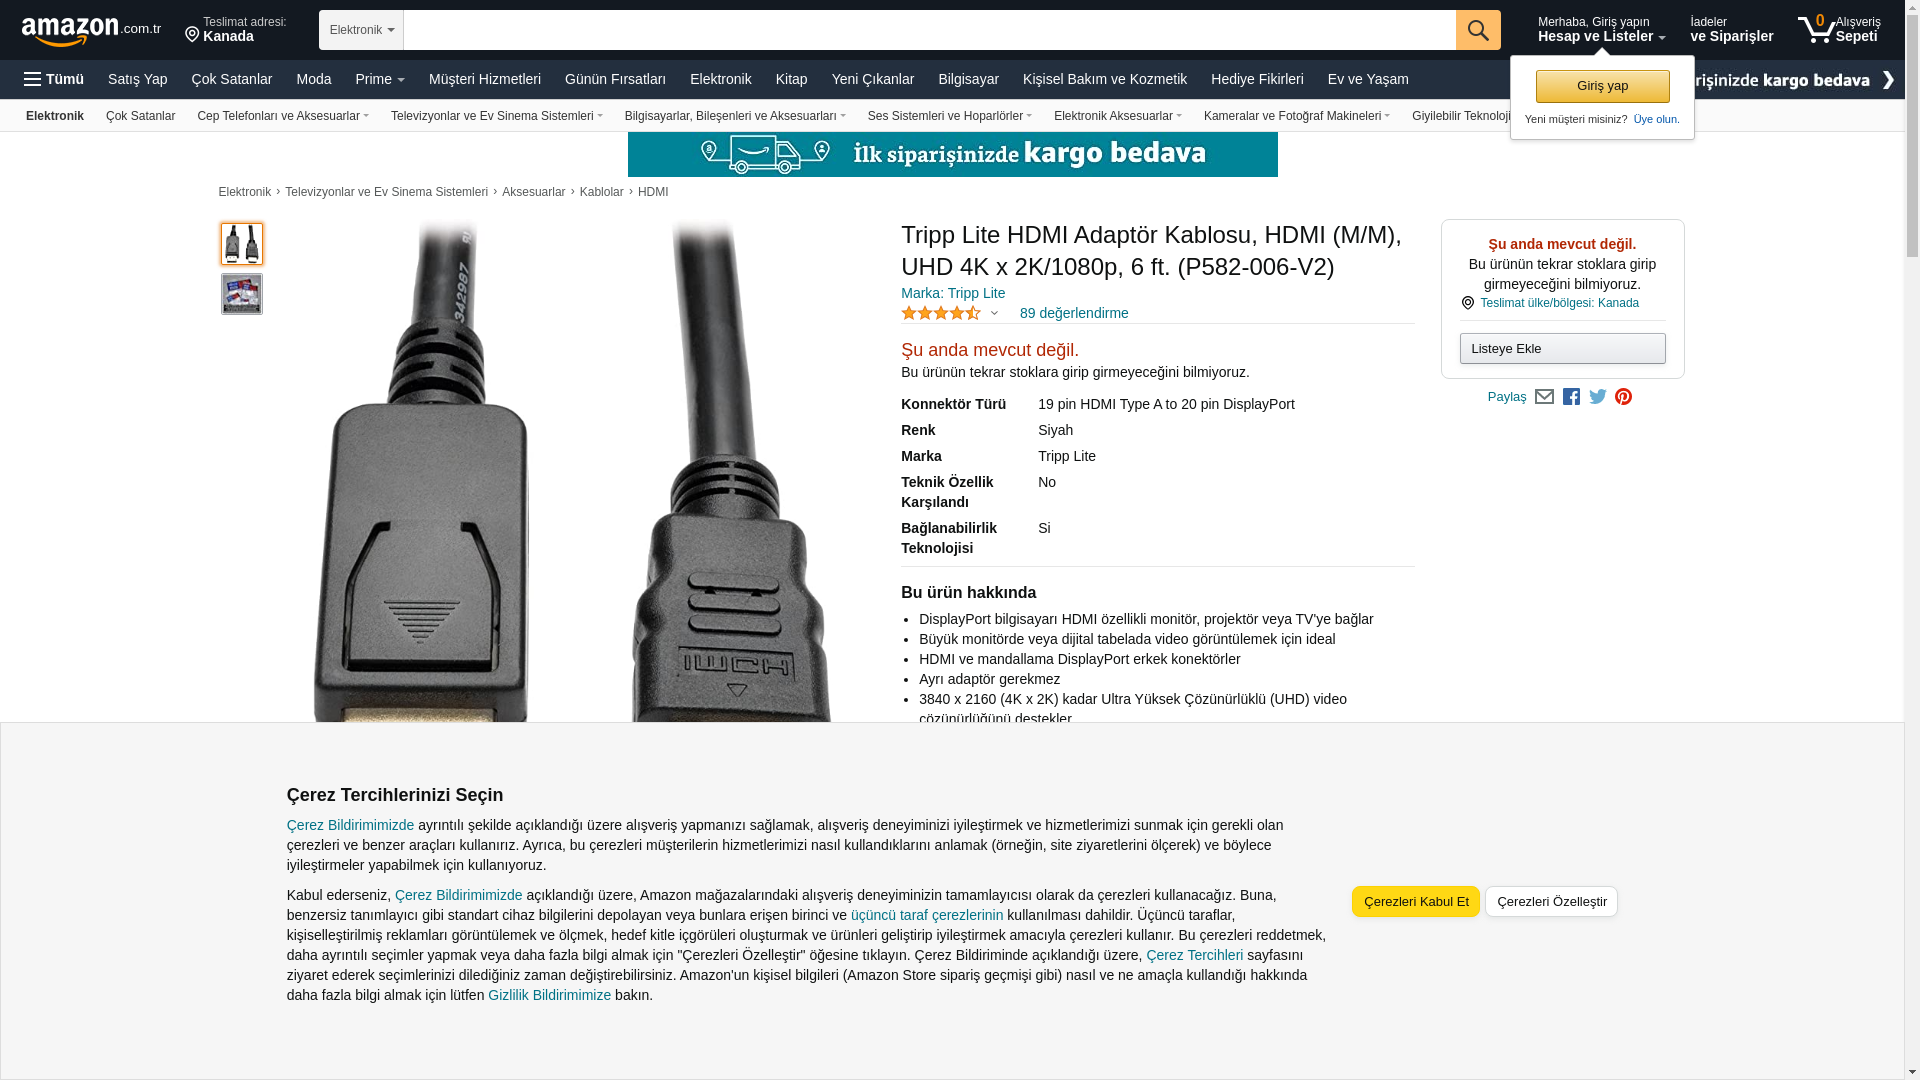The width and height of the screenshot is (1920, 1080).
Task: Share product on Pinterest icon
Action: [x=1624, y=397]
